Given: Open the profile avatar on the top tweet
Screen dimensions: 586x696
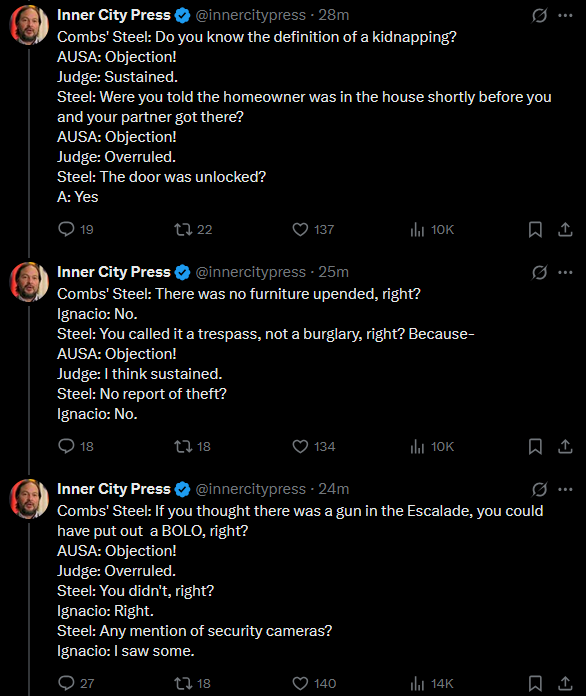Looking at the screenshot, I should [29, 25].
